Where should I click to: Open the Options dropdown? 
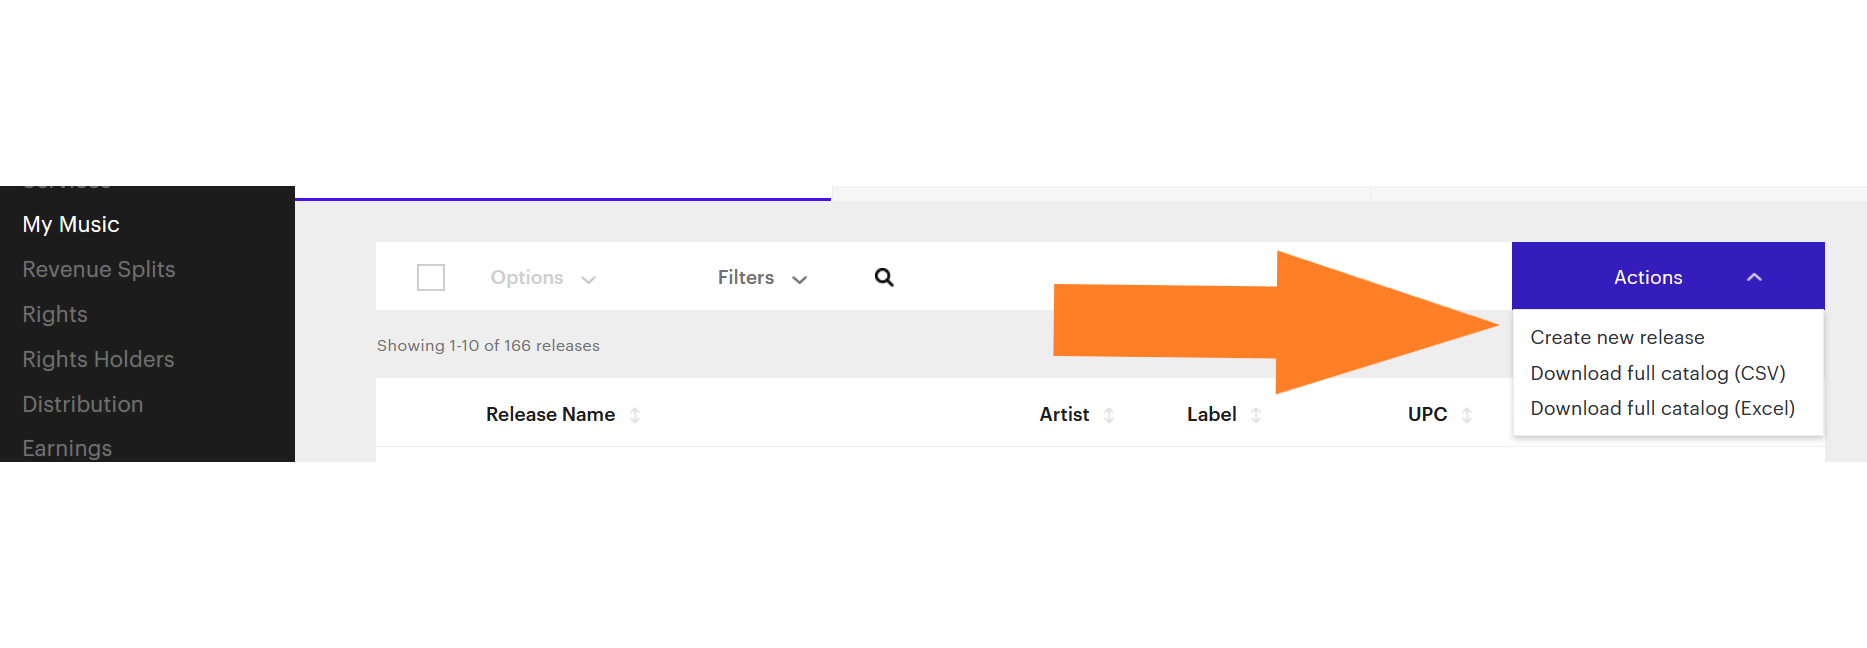(x=540, y=277)
